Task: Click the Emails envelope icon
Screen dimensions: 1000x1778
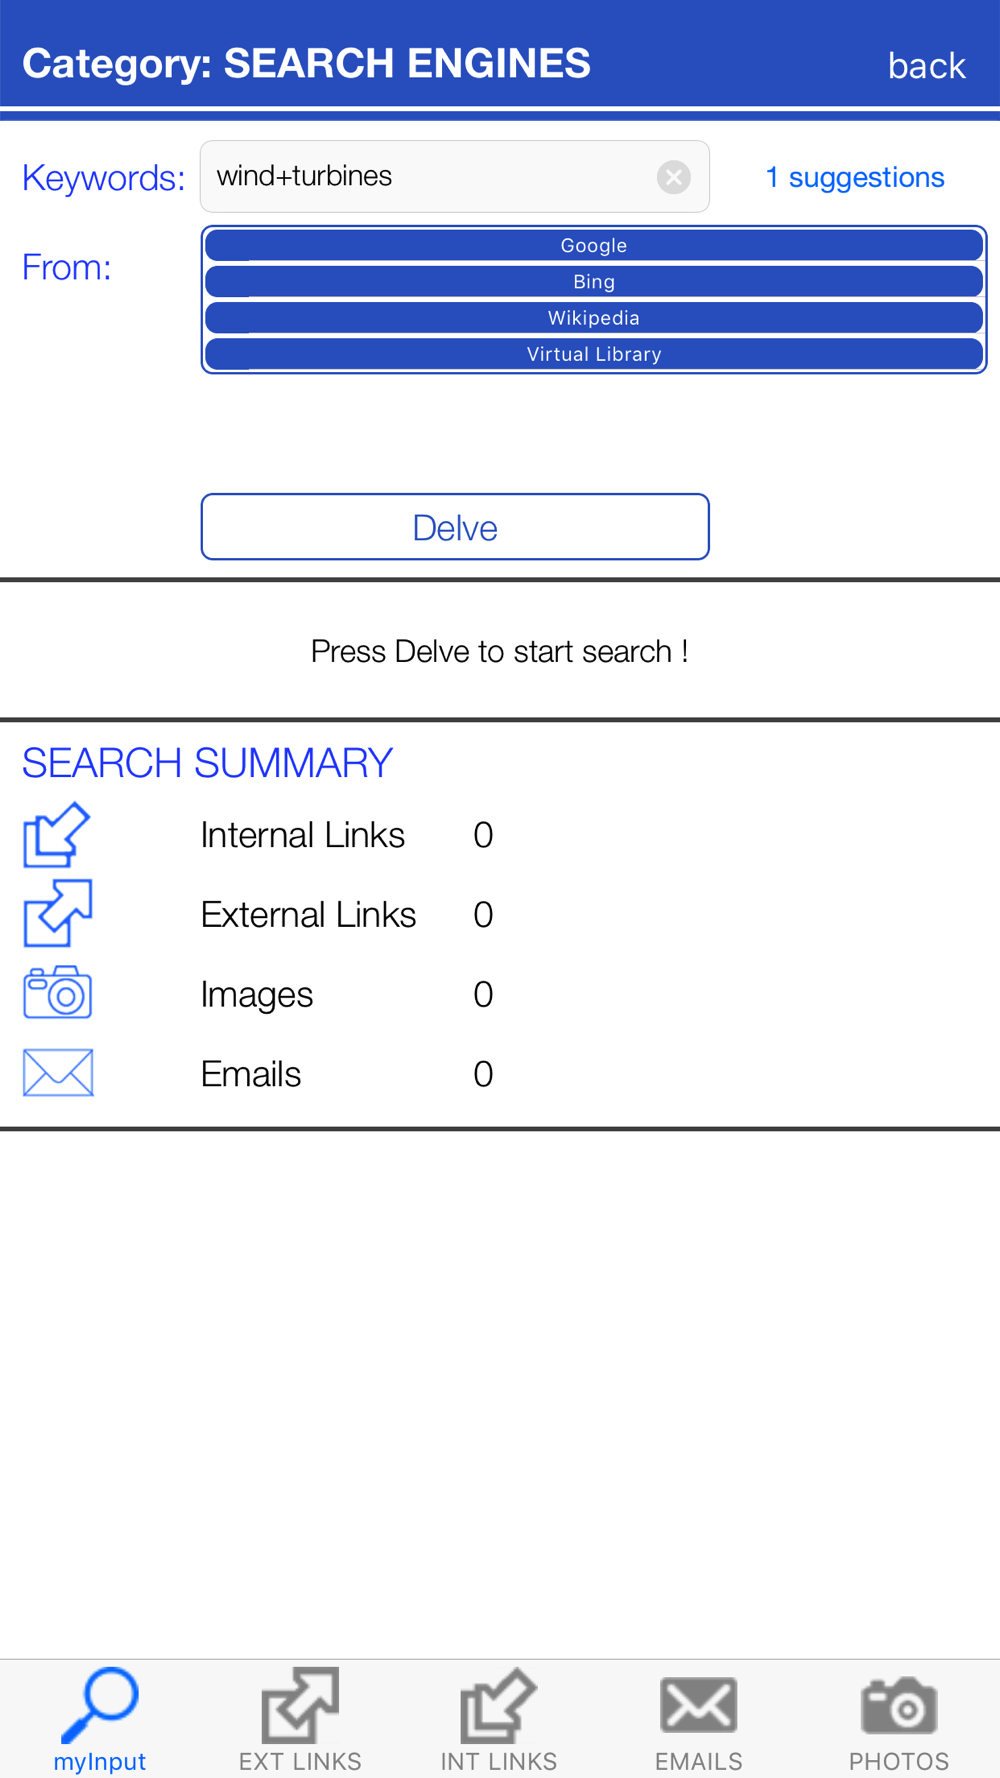Action: tap(57, 1073)
